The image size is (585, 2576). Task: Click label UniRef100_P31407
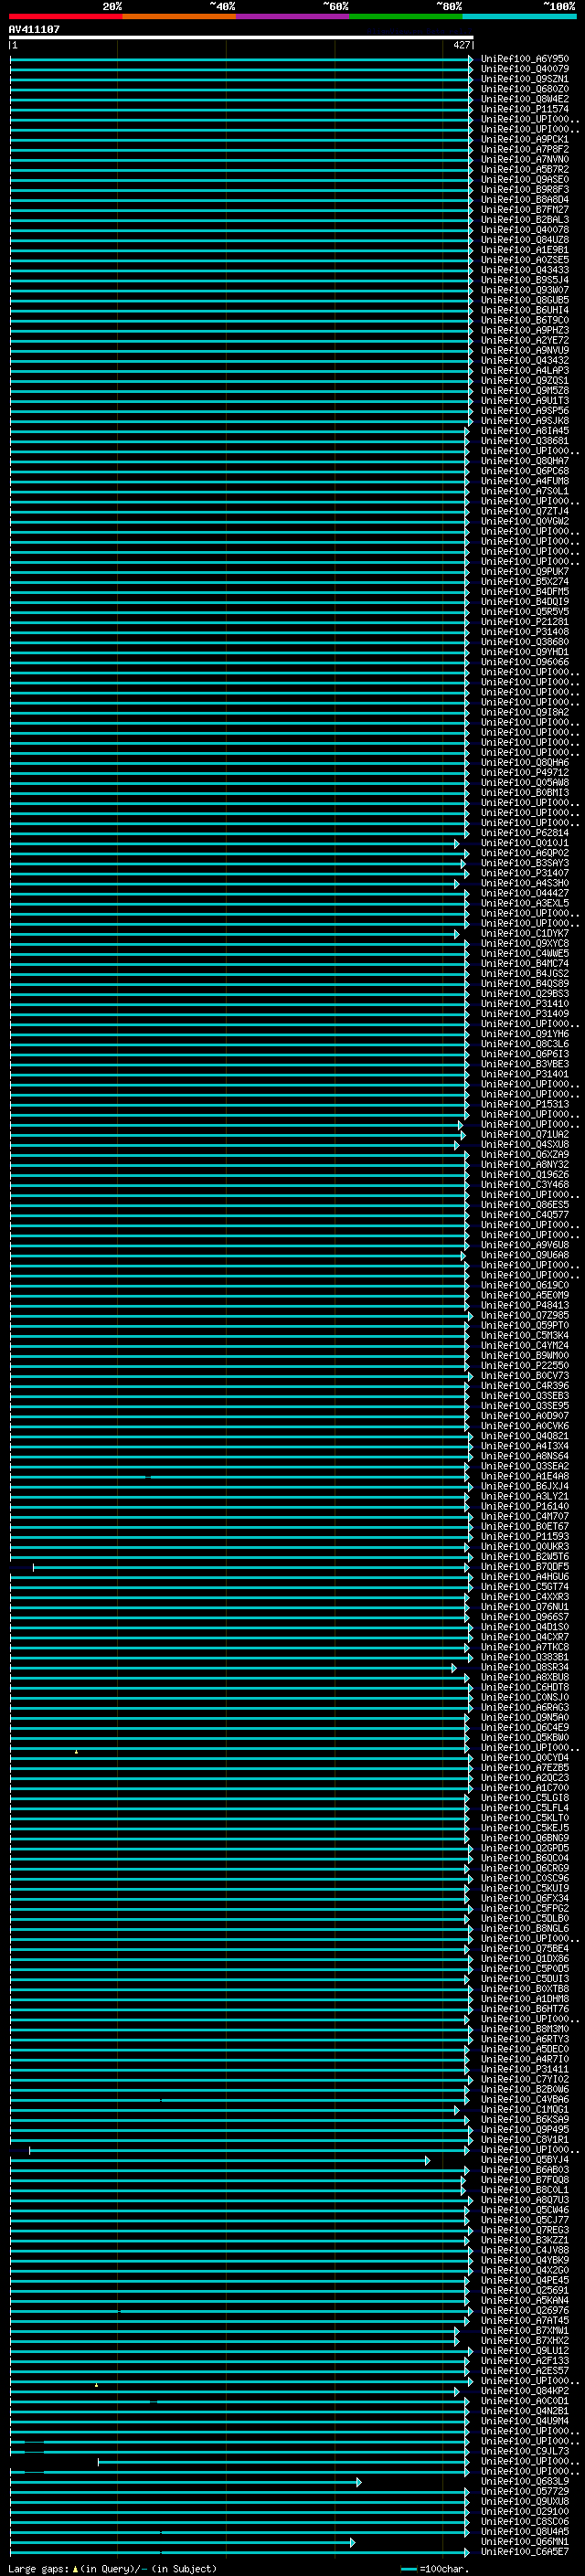[x=524, y=873]
